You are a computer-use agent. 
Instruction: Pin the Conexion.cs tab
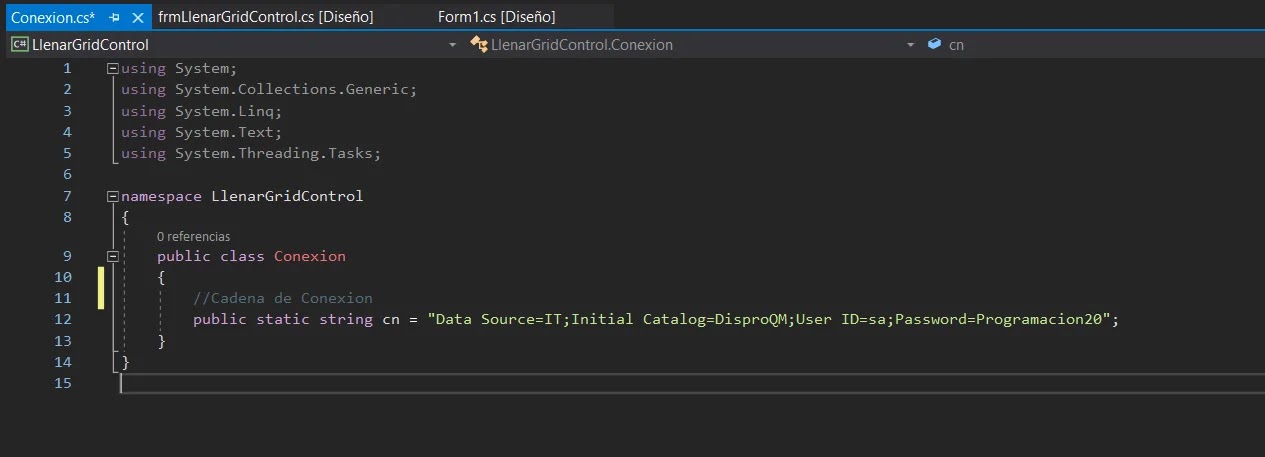point(115,17)
